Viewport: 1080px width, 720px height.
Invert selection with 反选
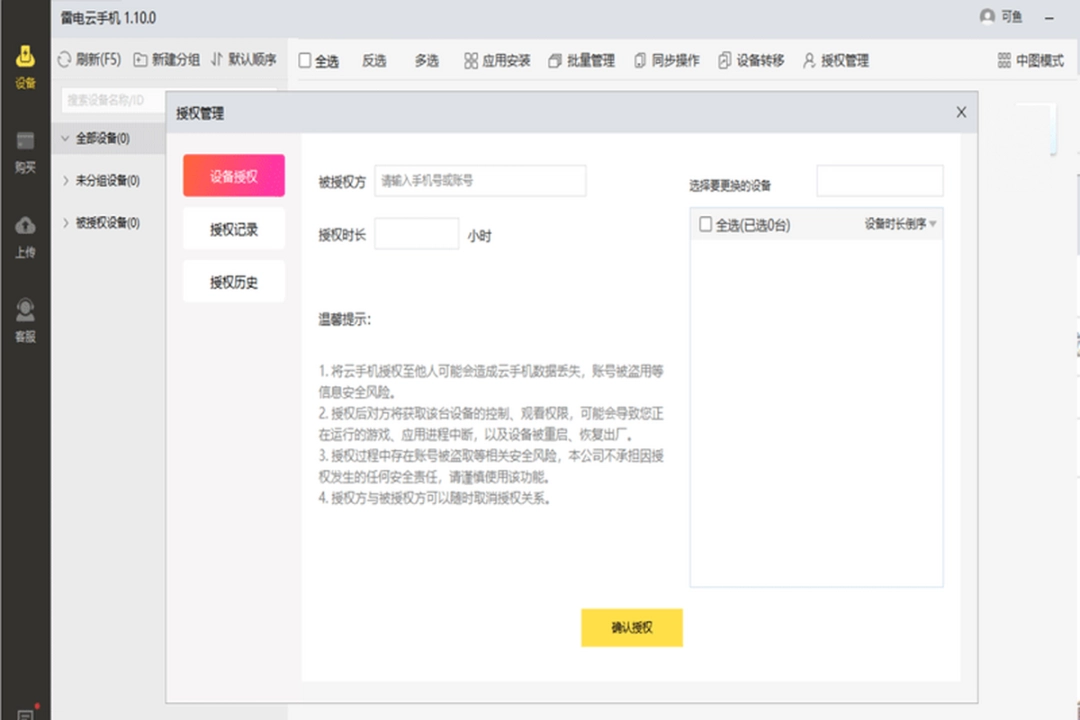[373, 60]
